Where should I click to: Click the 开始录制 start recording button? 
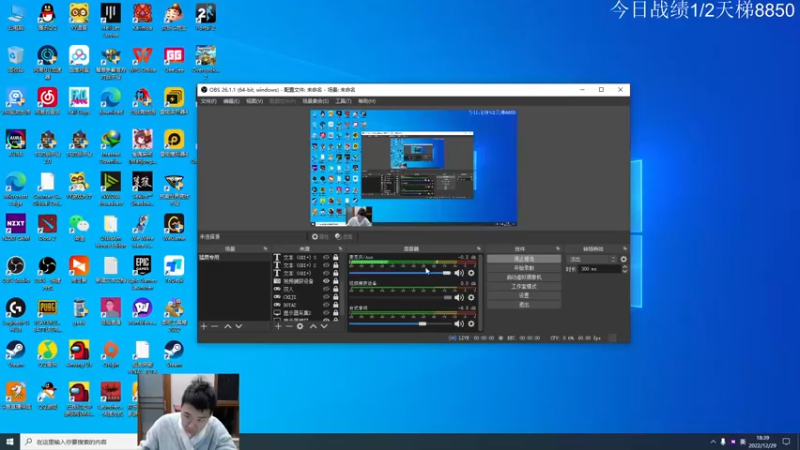[523, 268]
